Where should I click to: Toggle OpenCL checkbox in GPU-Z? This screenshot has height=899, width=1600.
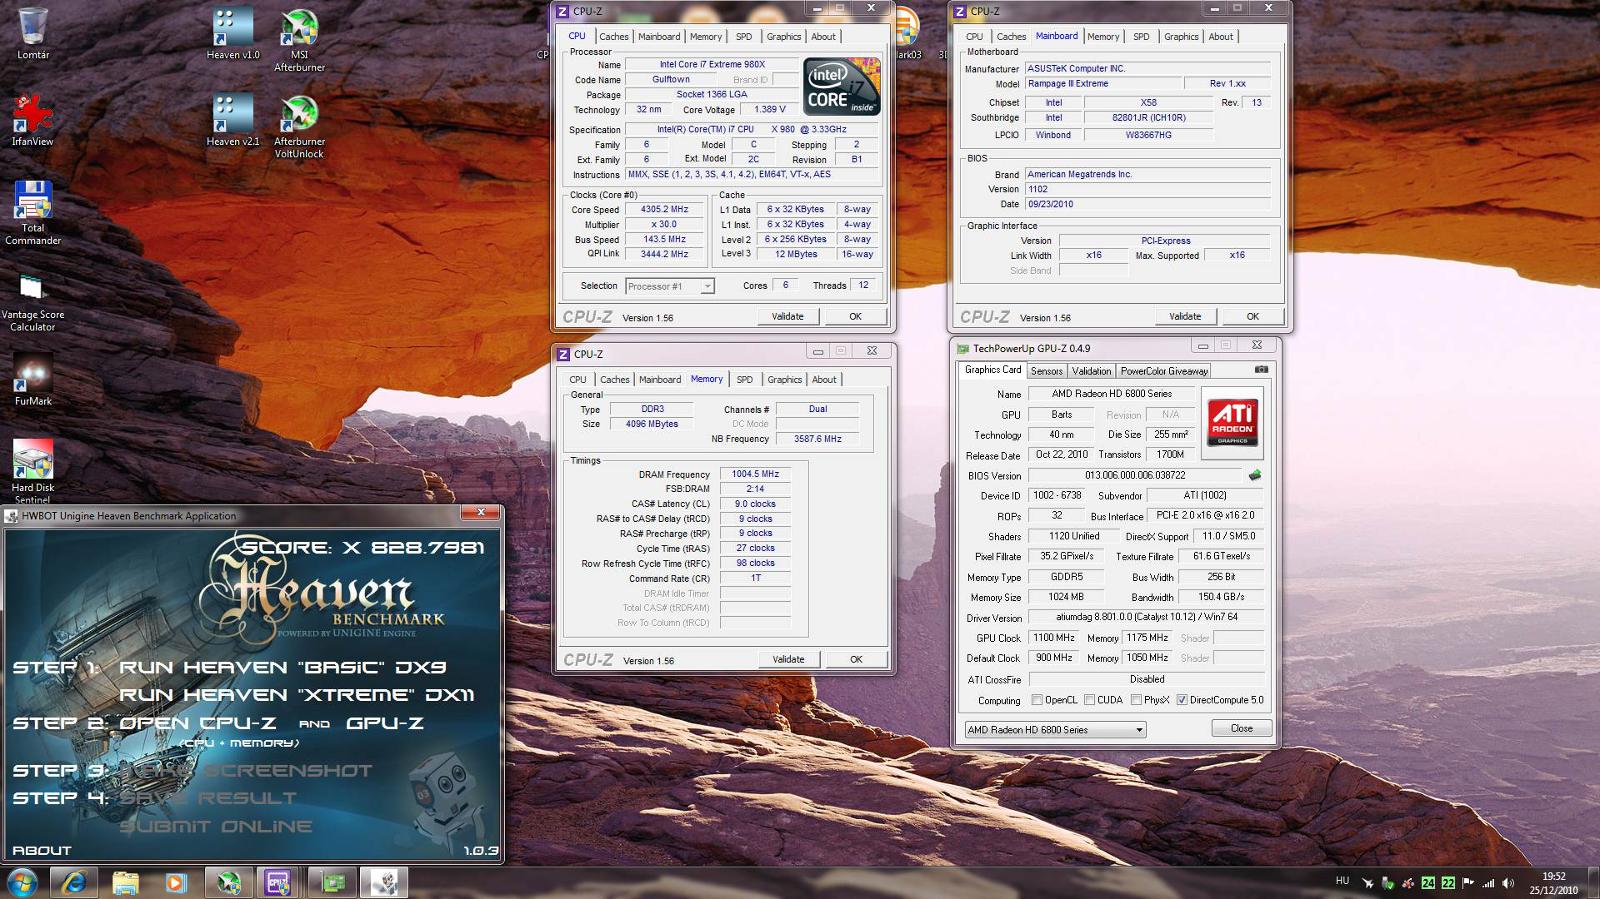pos(1036,700)
